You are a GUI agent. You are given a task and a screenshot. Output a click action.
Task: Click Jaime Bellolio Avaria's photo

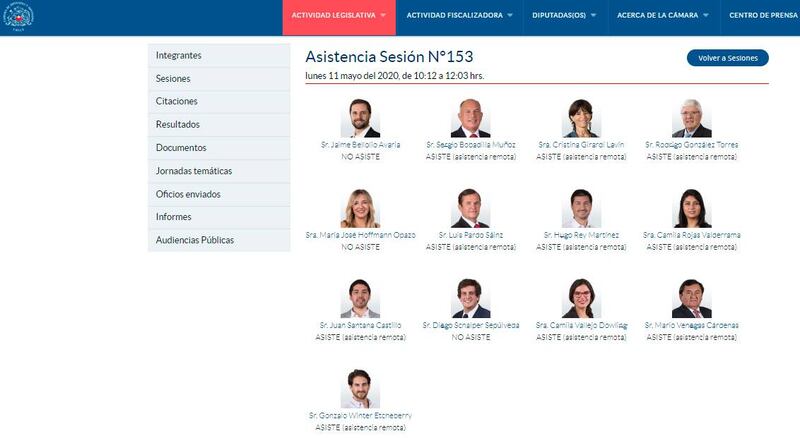[x=360, y=118]
